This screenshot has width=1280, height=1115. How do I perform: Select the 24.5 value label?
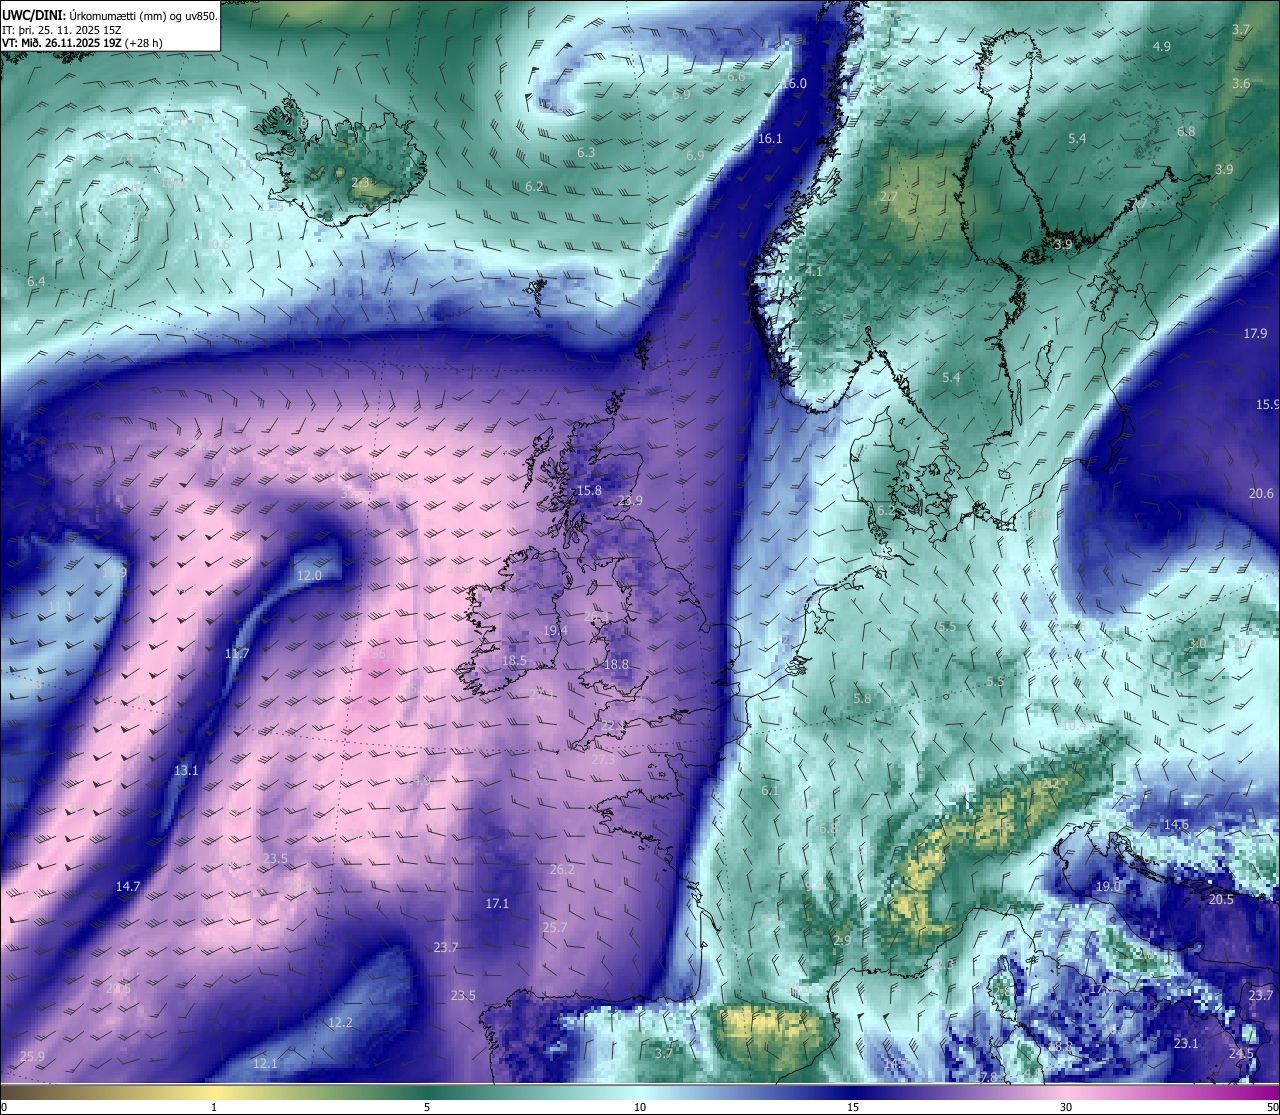(1241, 1054)
